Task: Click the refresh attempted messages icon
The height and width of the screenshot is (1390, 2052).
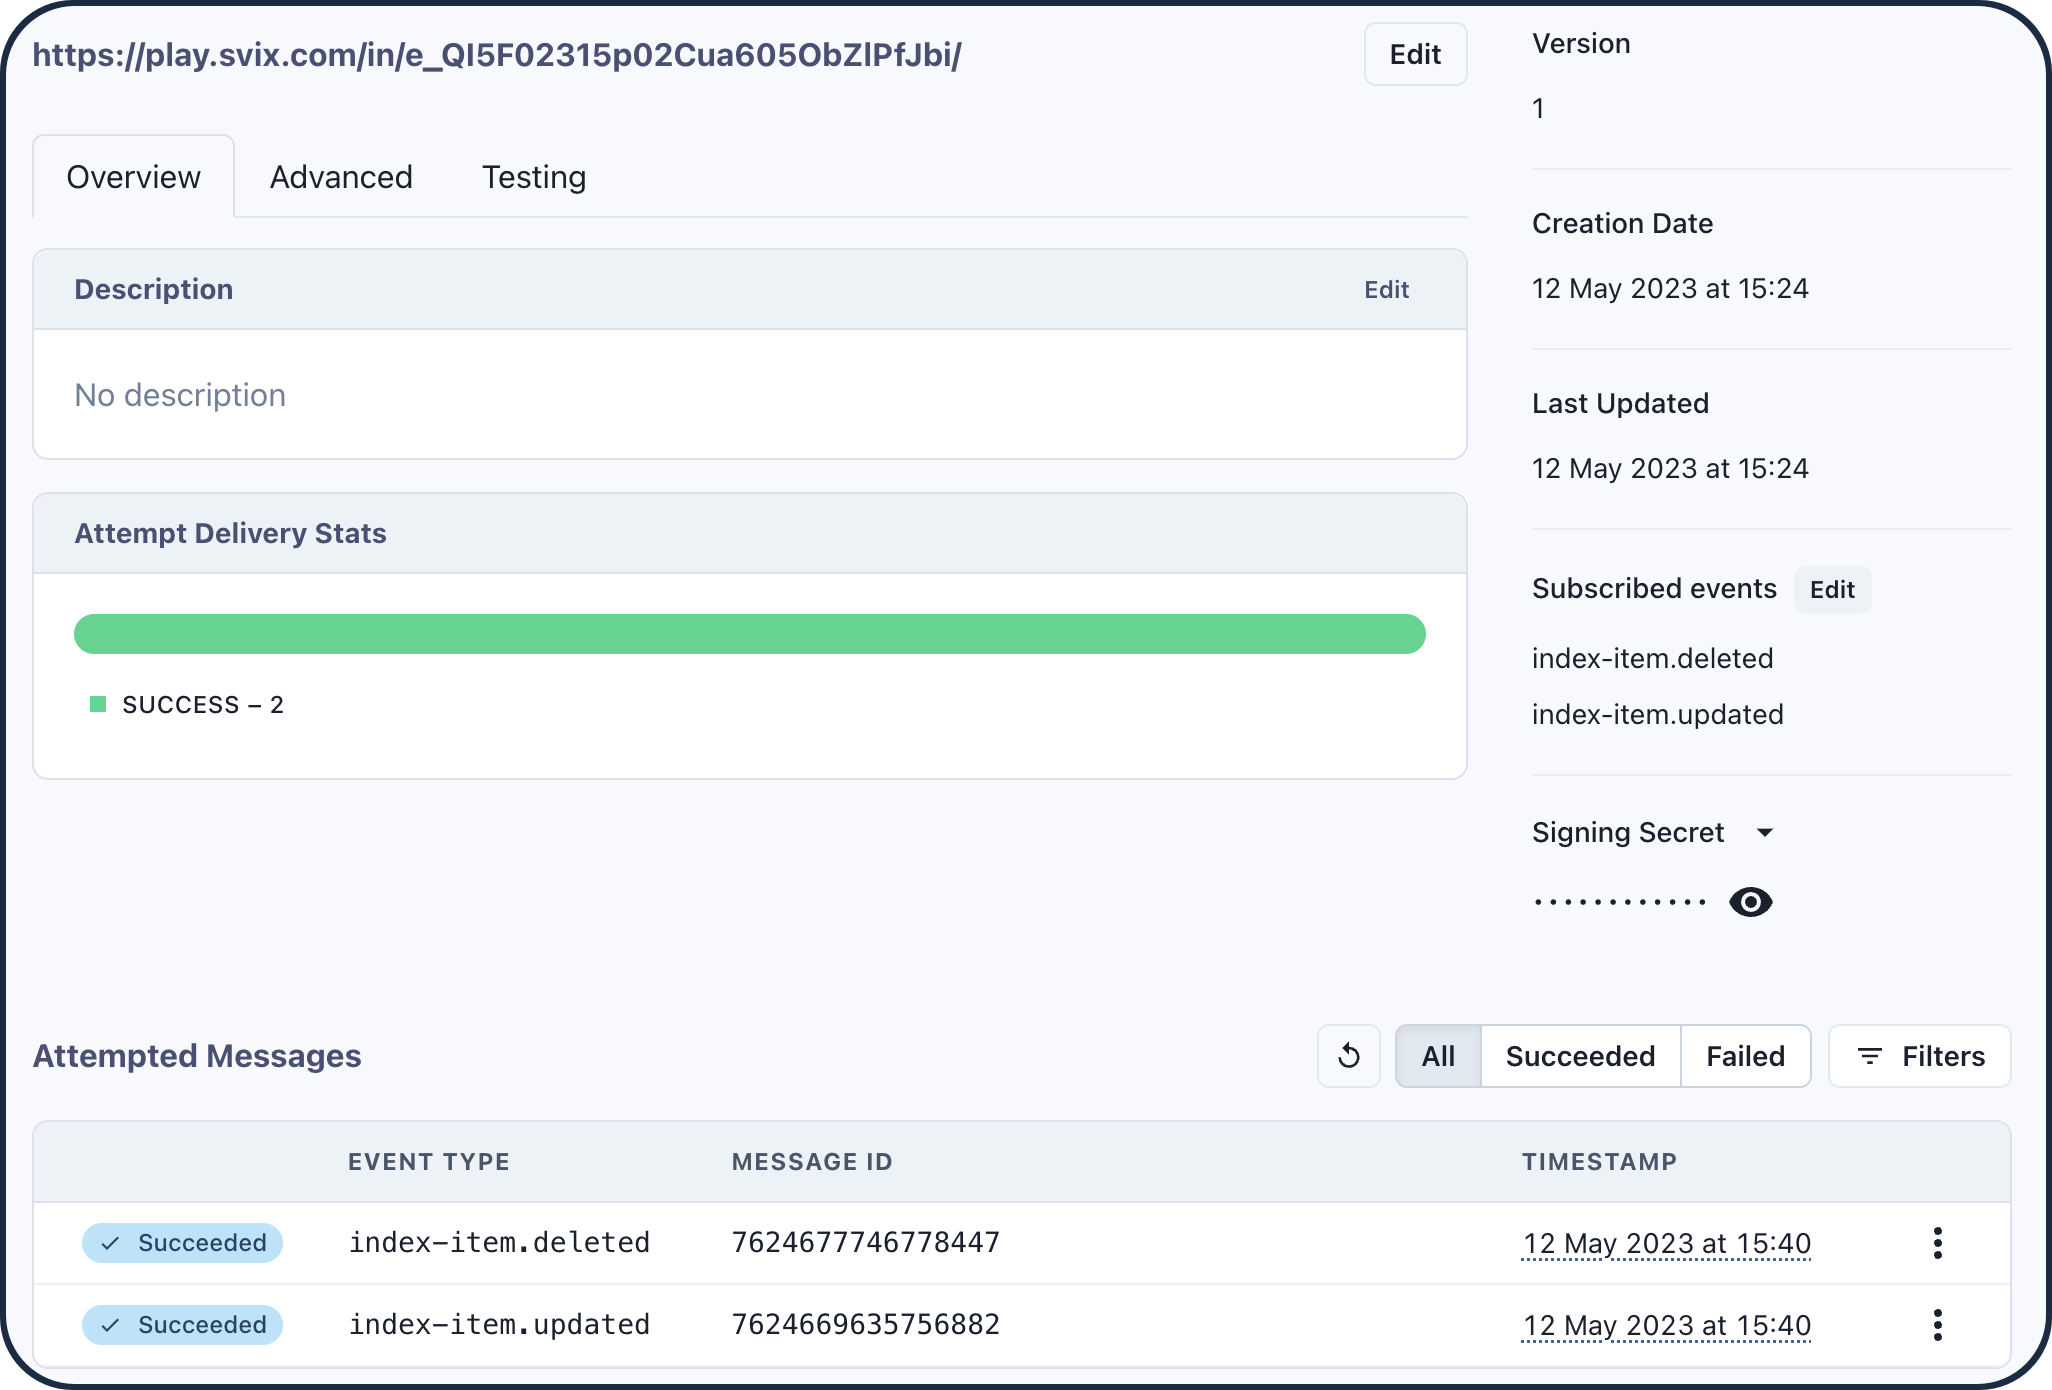Action: tap(1348, 1056)
